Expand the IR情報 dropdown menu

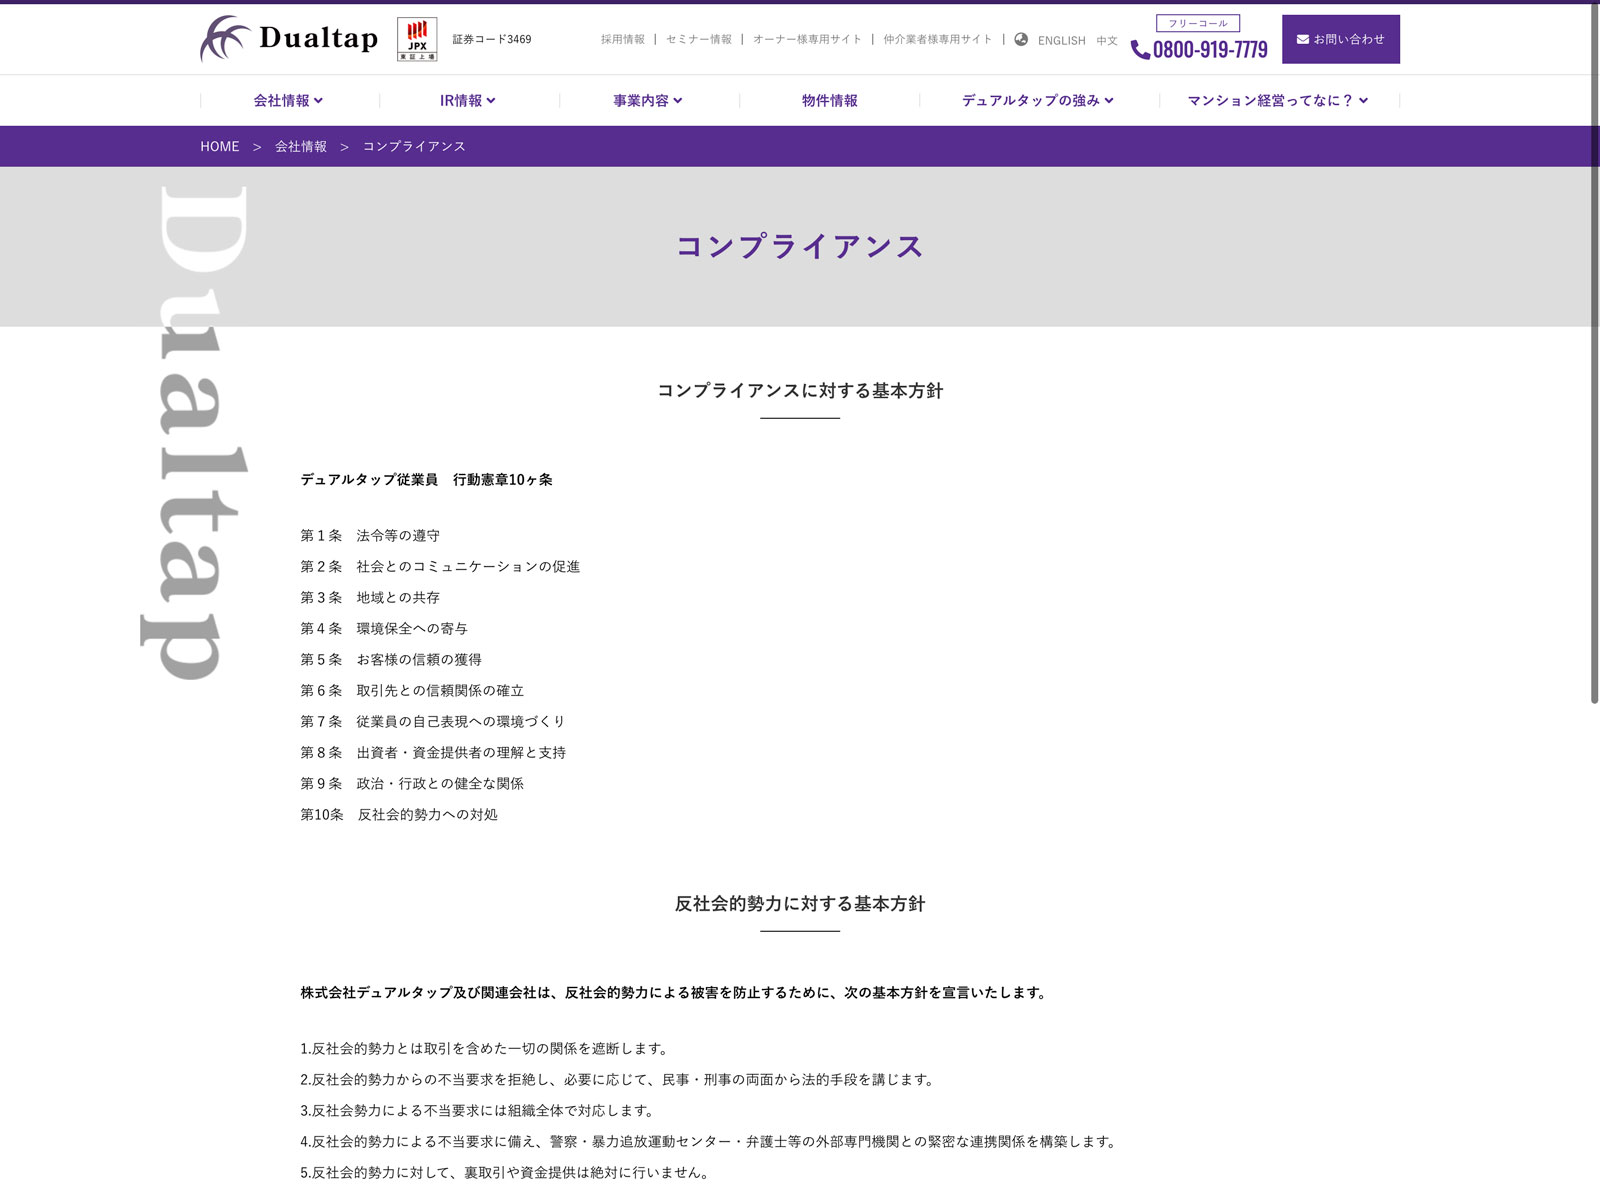tap(467, 101)
